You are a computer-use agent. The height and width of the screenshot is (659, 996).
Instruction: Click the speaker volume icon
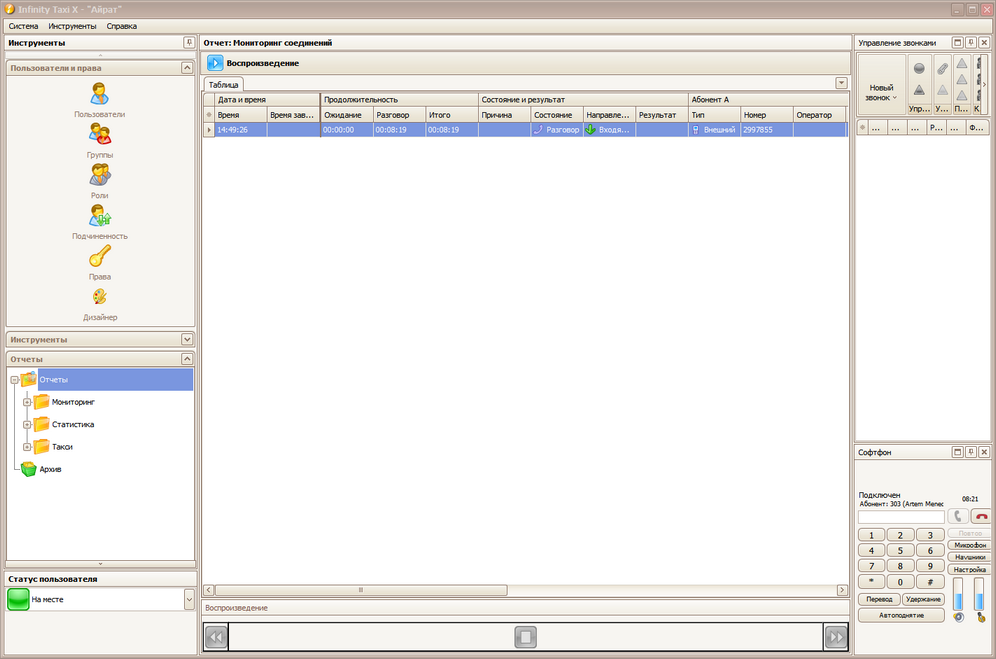tap(959, 617)
